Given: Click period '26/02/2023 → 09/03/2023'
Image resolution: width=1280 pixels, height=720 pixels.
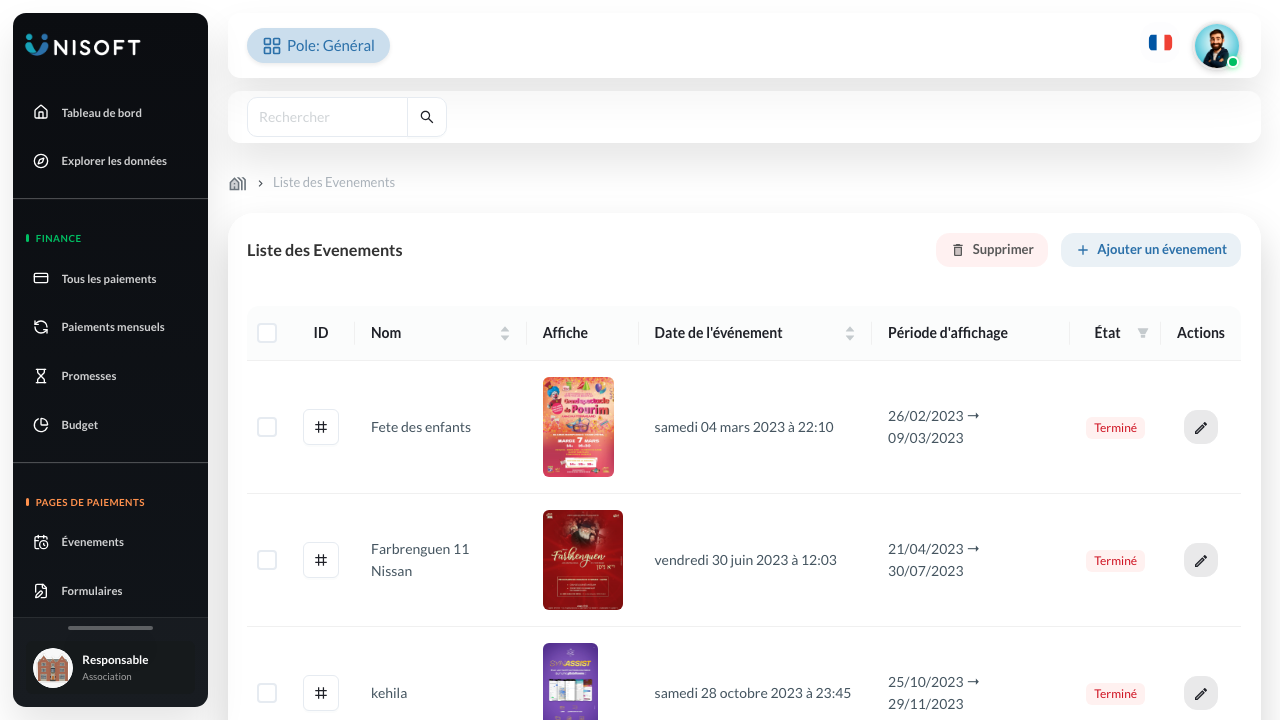Looking at the screenshot, I should 934,427.
